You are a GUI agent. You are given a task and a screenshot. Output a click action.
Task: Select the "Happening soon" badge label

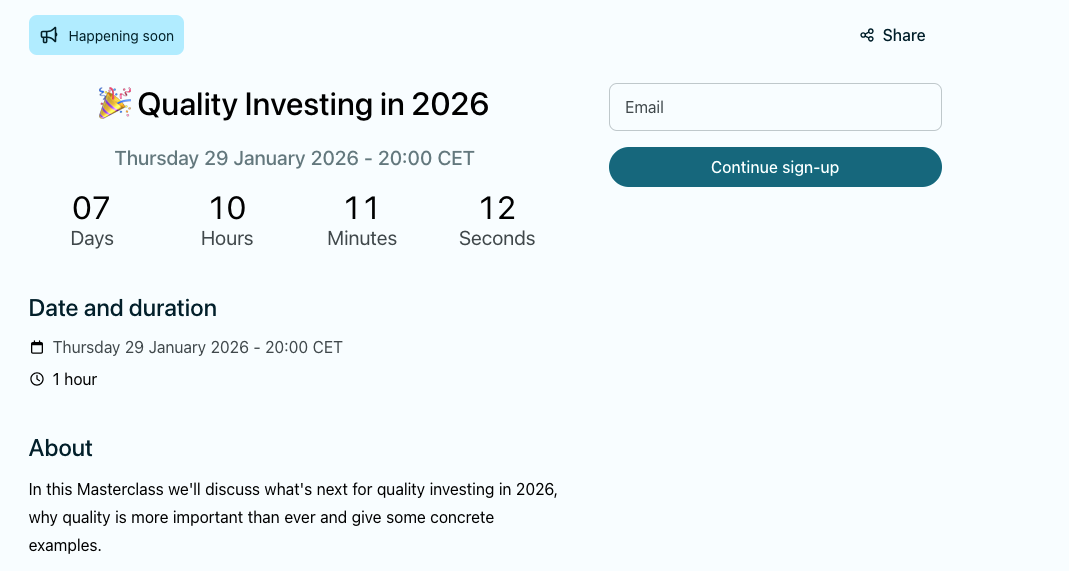121,36
